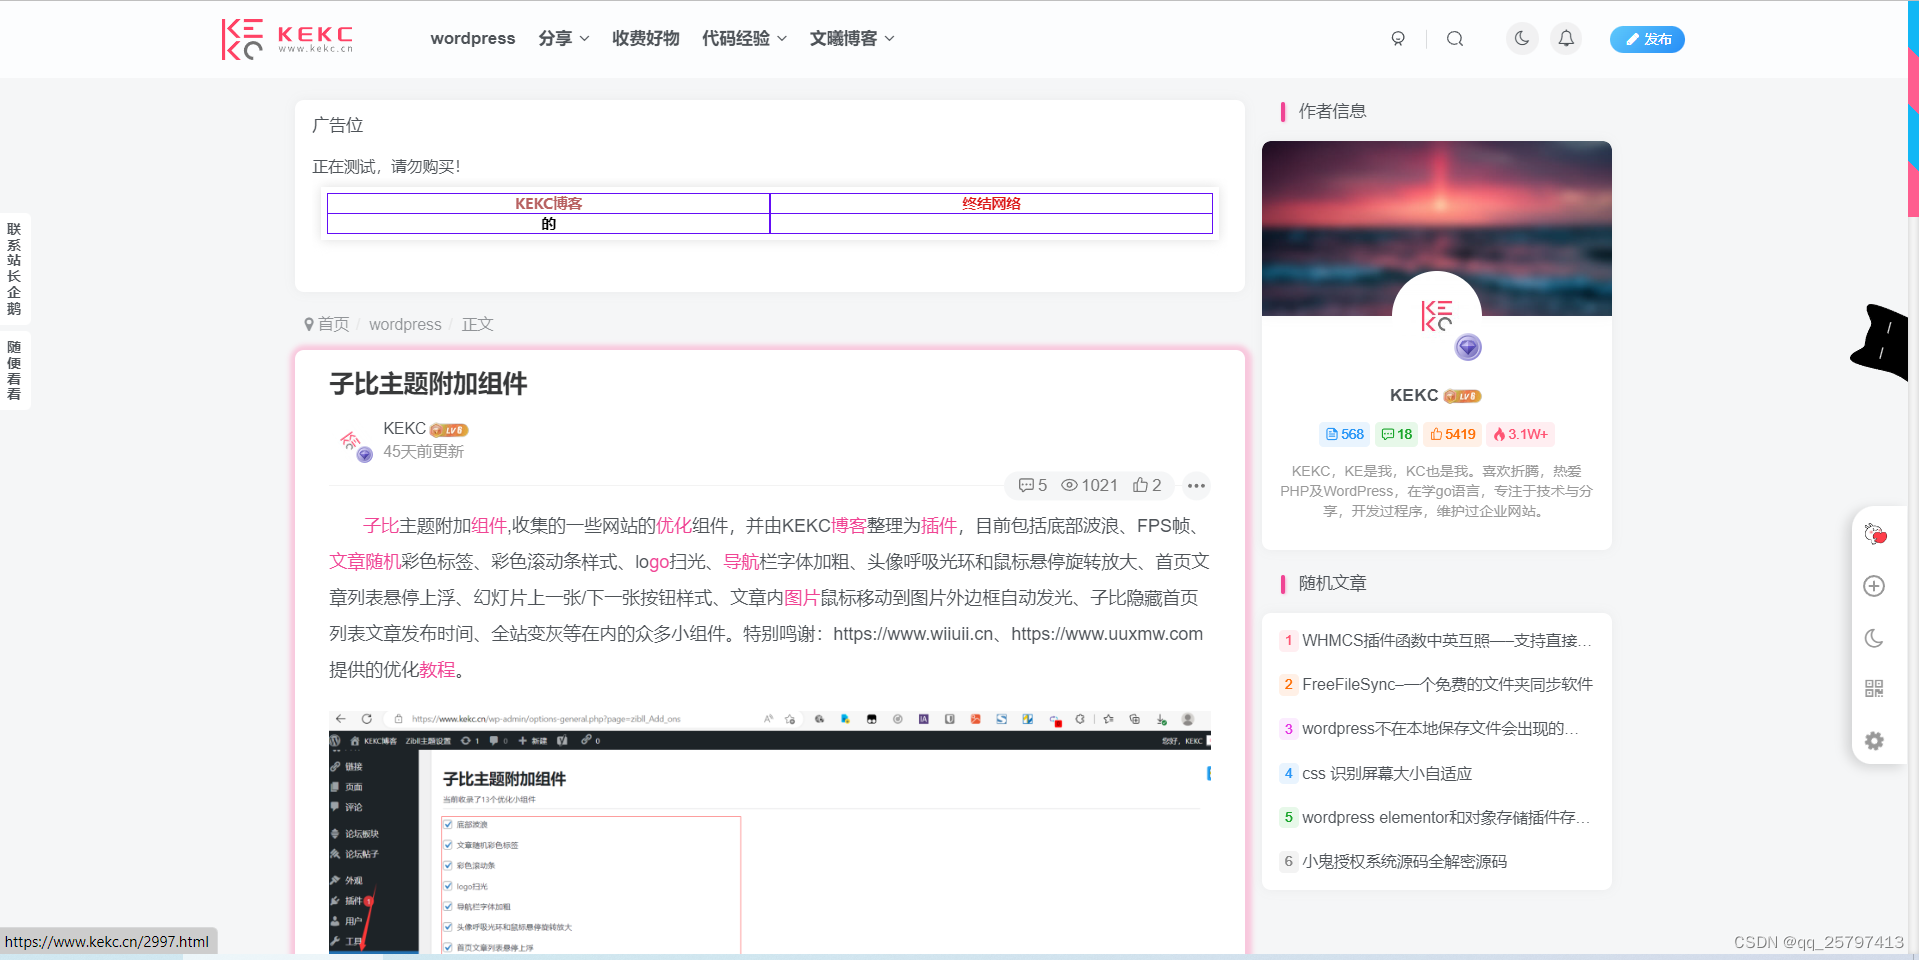1919x960 pixels.
Task: Open the wordpress menu item
Action: click(x=473, y=38)
